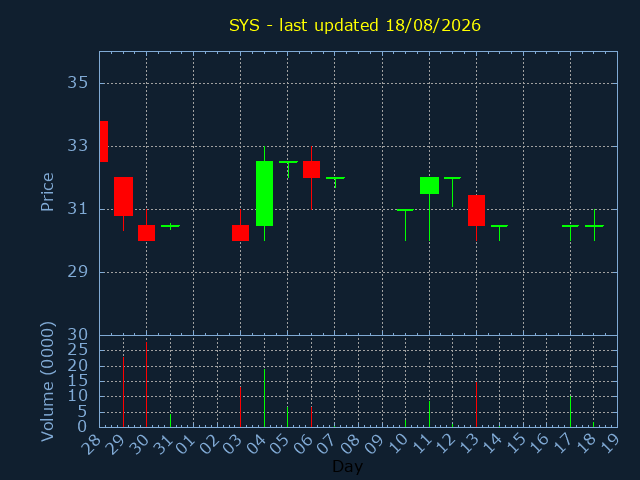
Task: Click the tallest red volume bar, day 30
Action: pyautogui.click(x=147, y=384)
